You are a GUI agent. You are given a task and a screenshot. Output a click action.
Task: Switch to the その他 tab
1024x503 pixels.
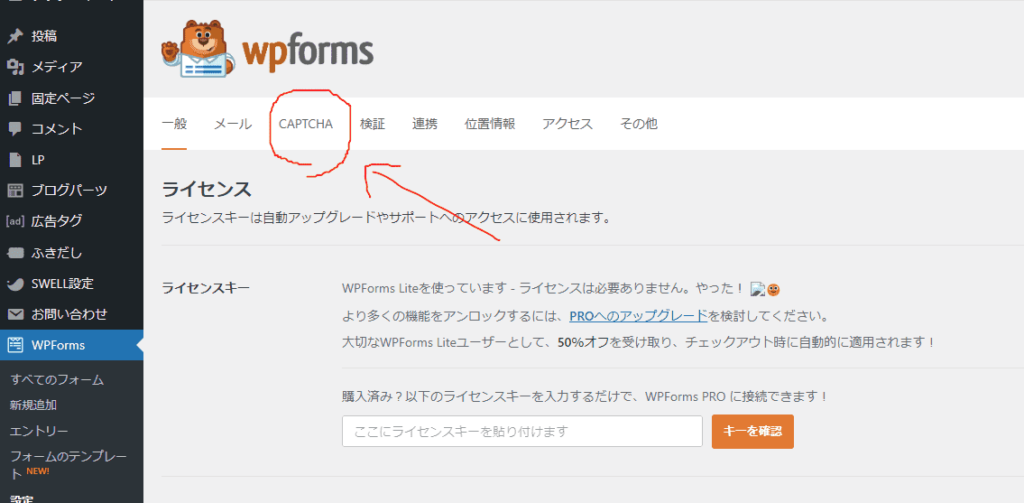[x=639, y=124]
